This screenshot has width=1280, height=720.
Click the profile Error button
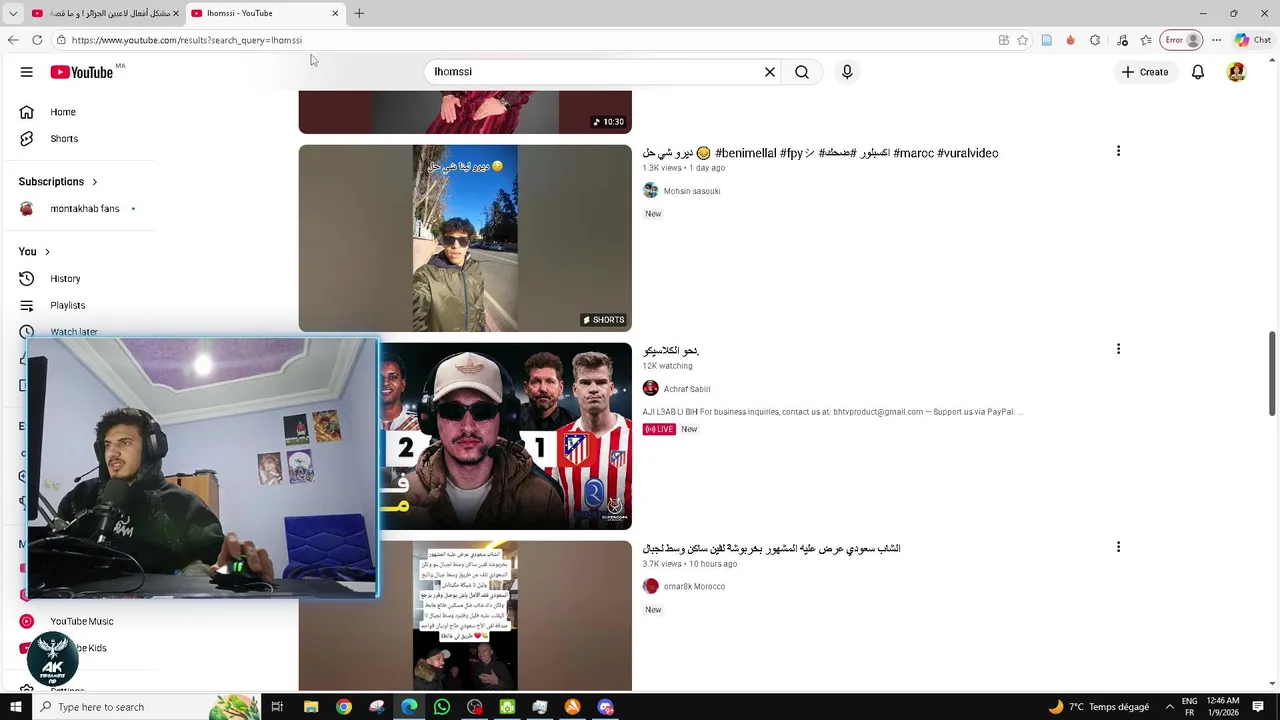1182,40
